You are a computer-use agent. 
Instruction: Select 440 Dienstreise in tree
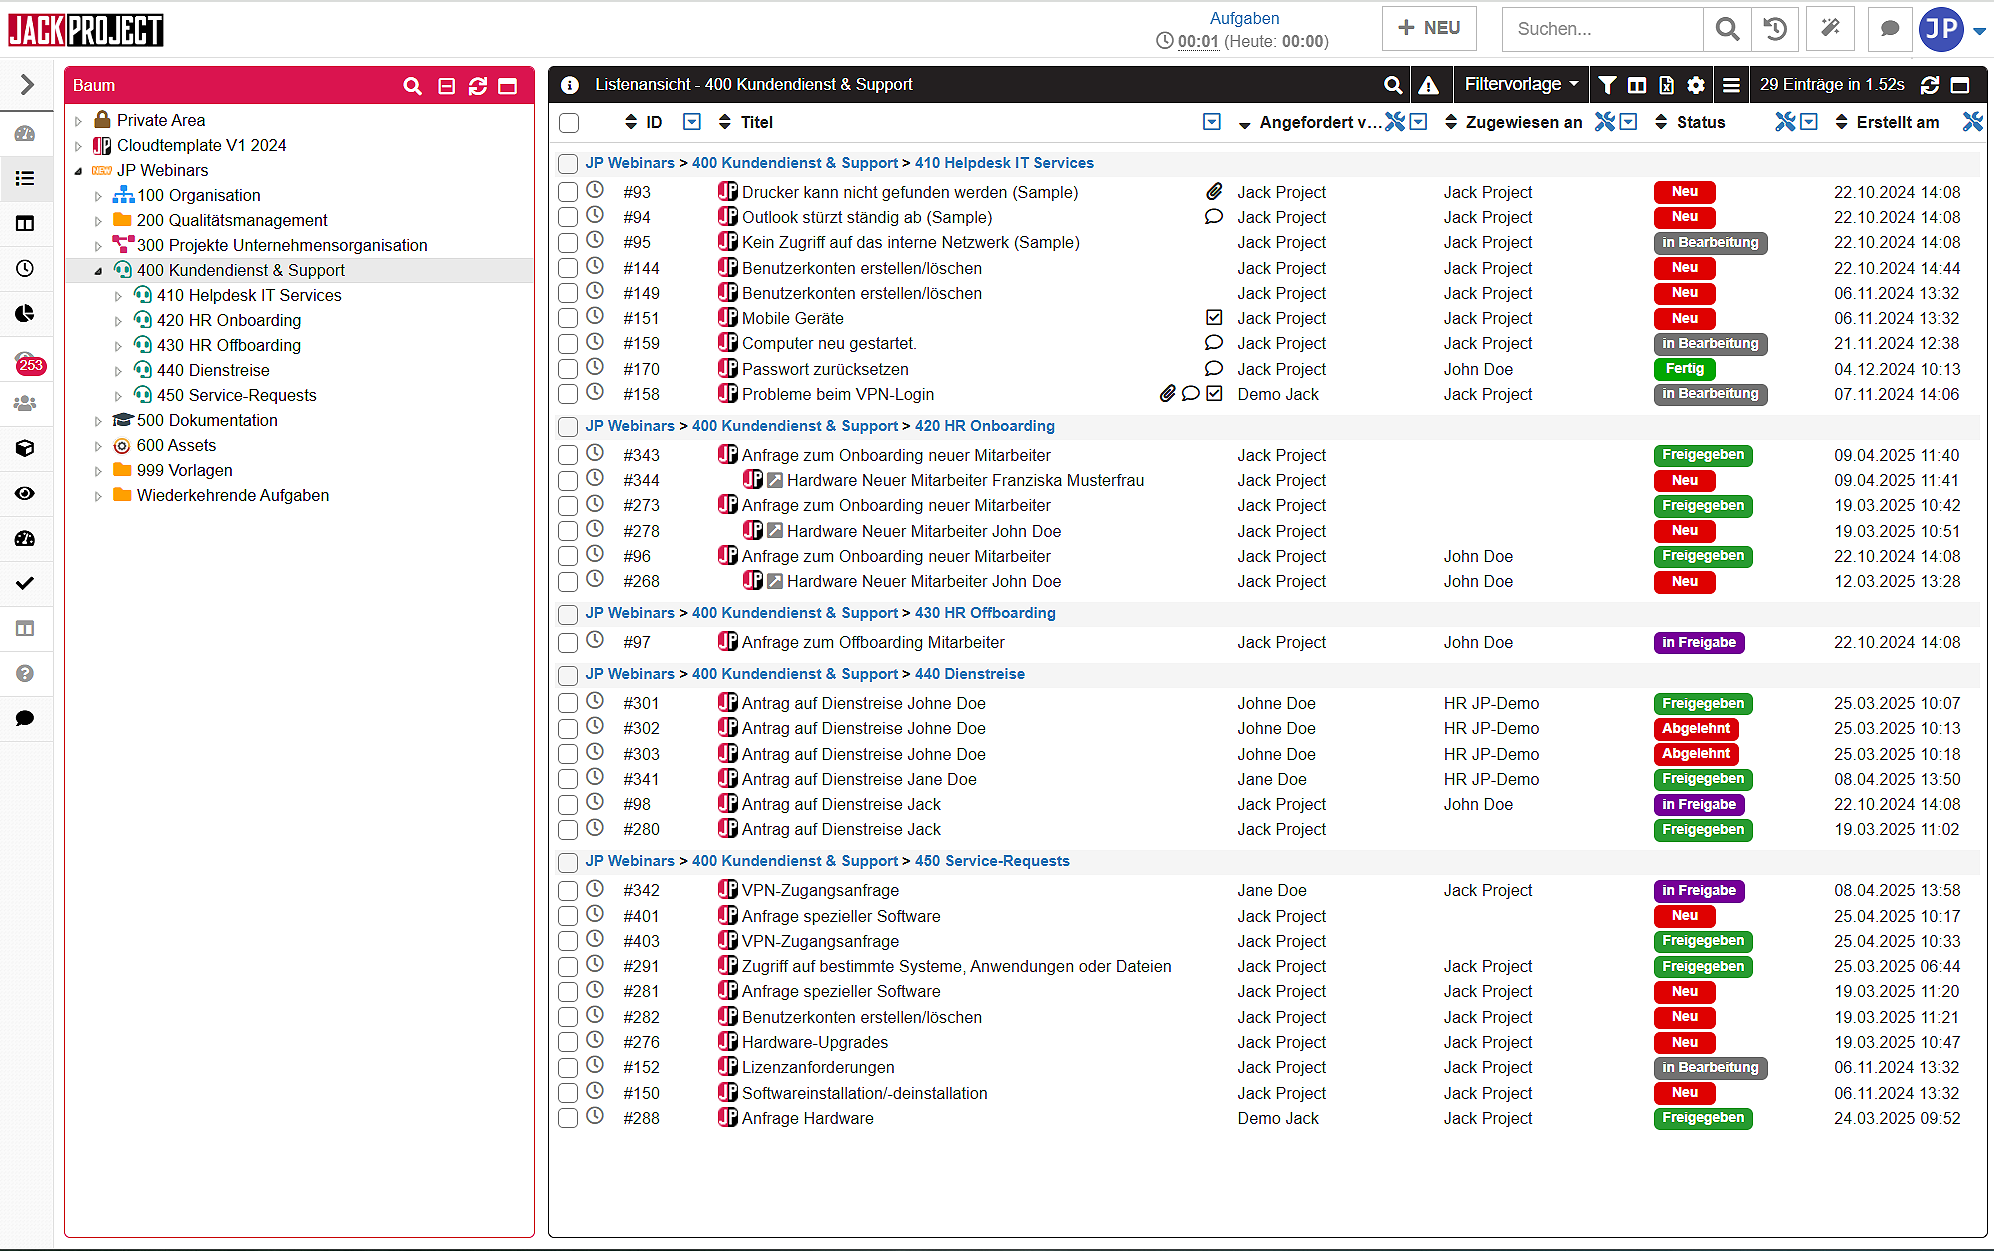pos(213,370)
